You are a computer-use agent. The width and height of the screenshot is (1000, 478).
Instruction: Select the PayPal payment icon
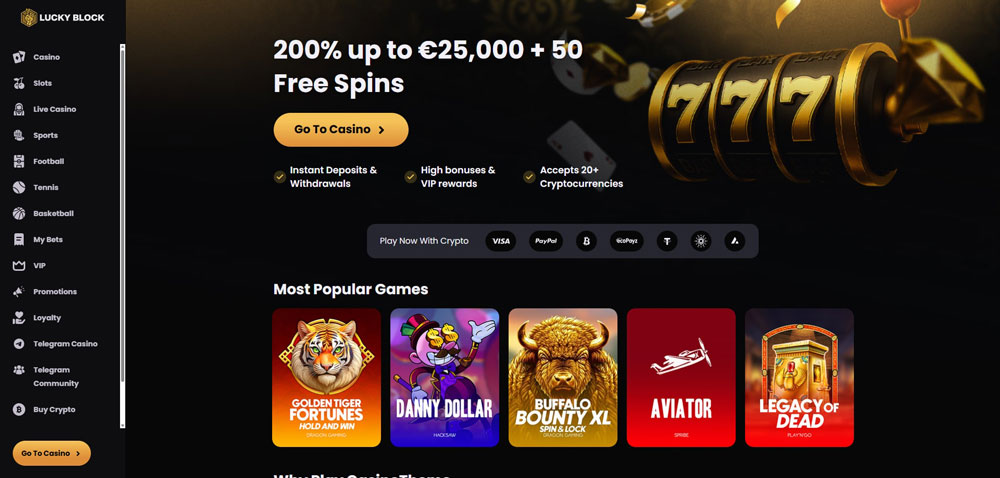click(546, 241)
